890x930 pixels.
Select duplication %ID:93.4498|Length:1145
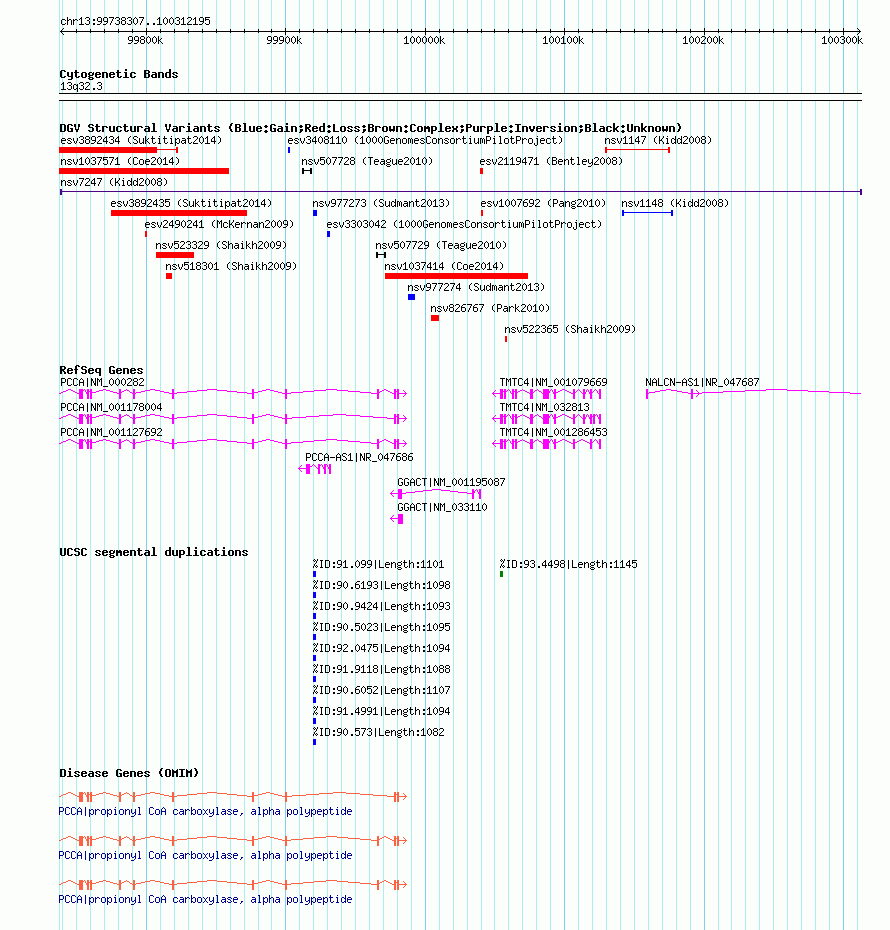(x=569, y=565)
